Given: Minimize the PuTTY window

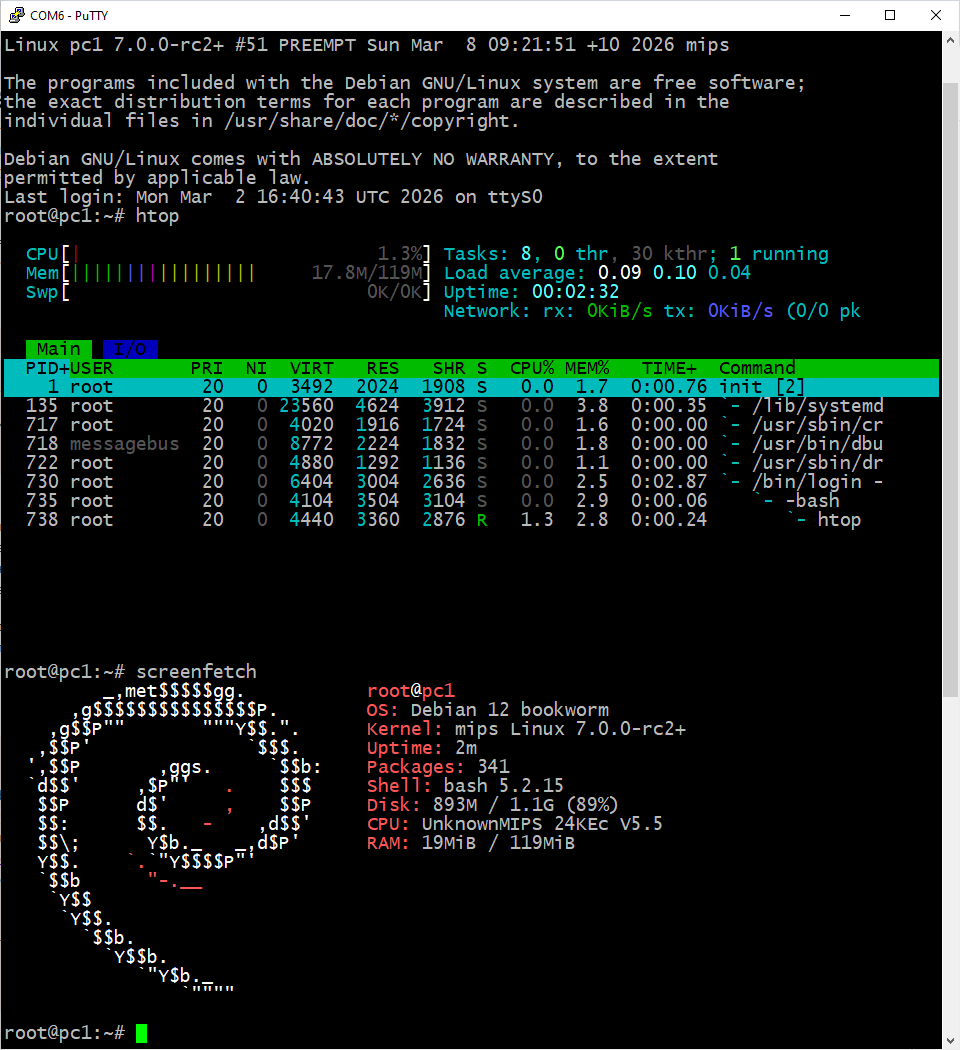Looking at the screenshot, I should 846,15.
